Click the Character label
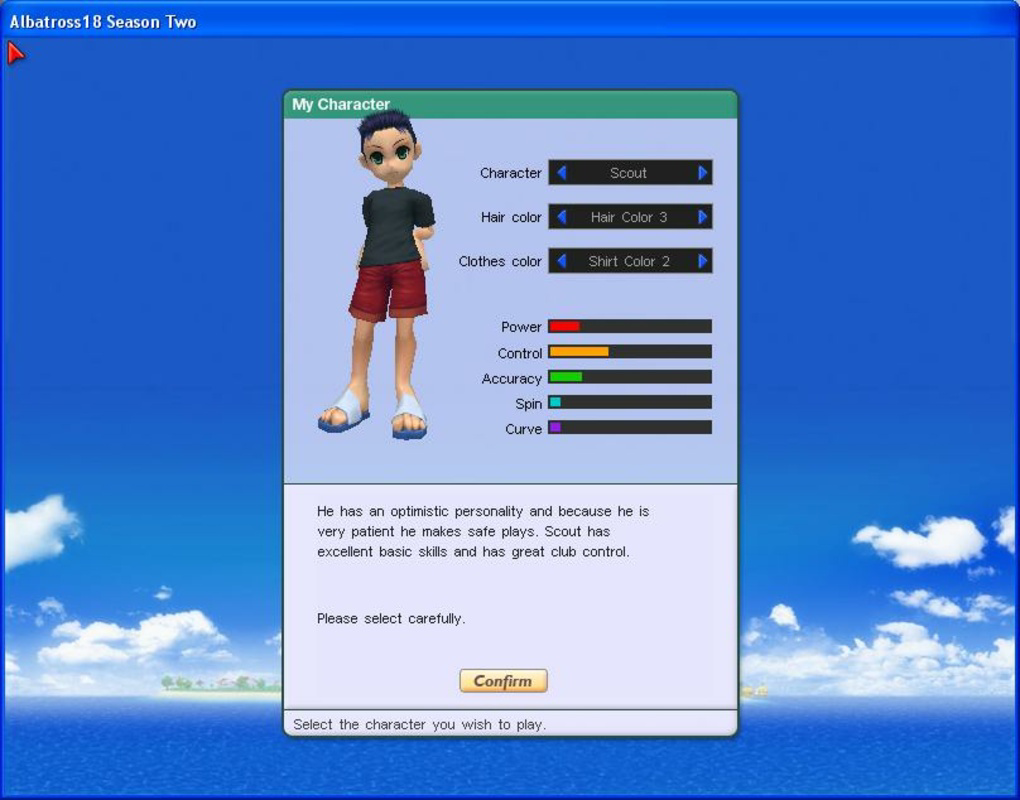 (x=511, y=173)
